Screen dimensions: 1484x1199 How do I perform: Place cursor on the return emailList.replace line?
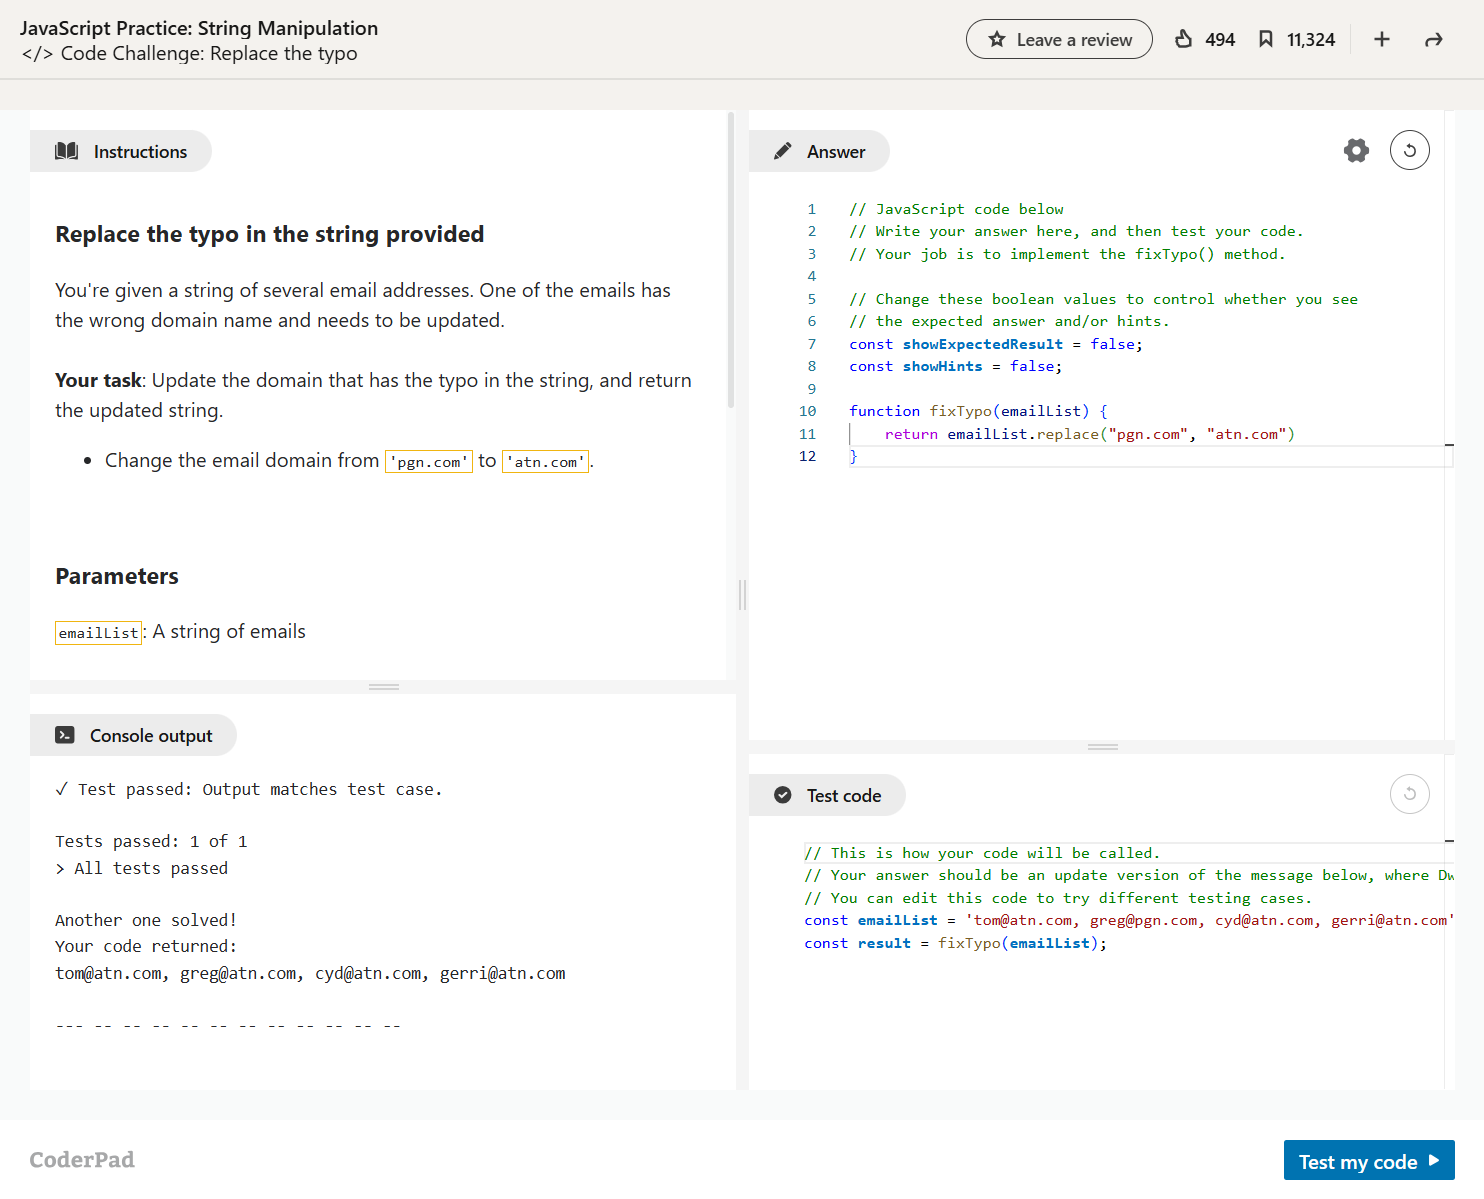(1070, 434)
